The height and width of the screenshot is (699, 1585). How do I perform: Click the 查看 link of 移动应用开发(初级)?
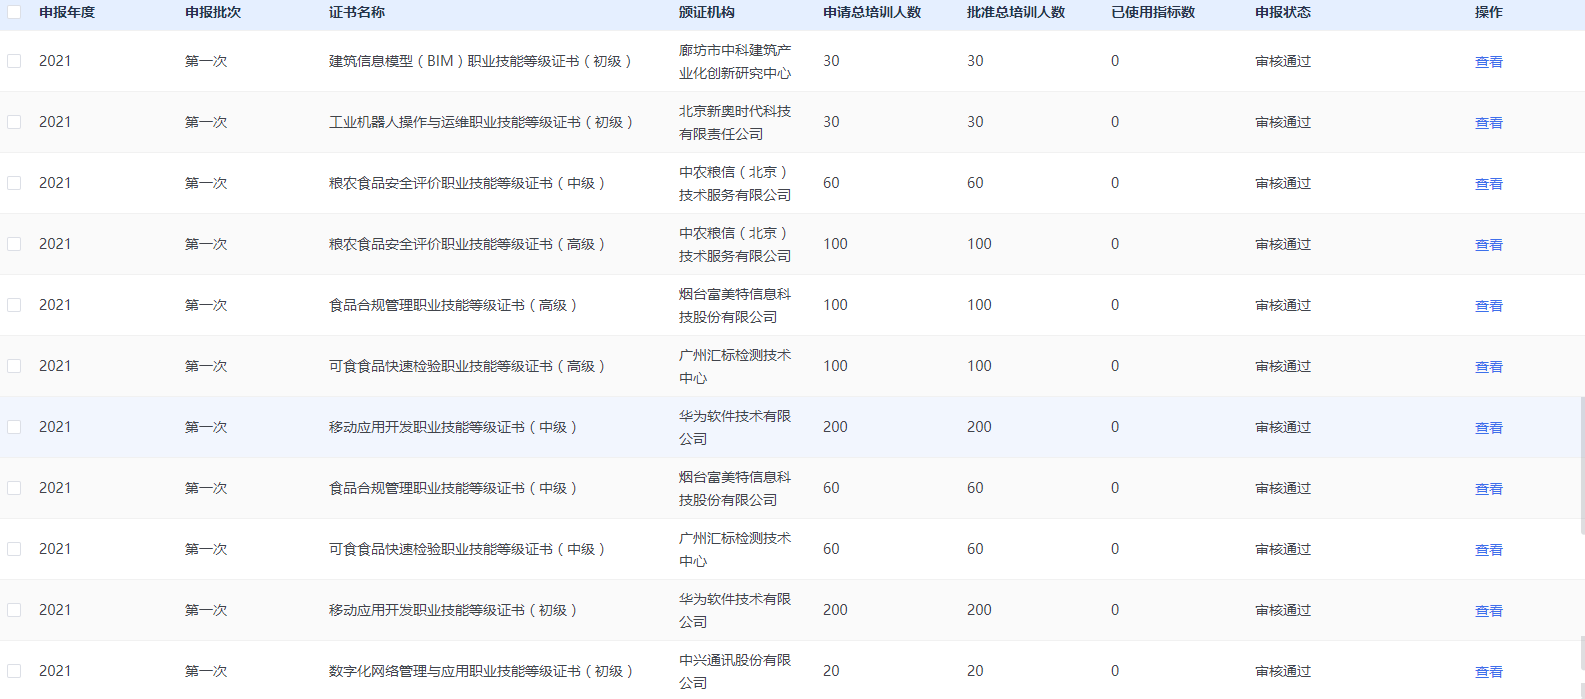(x=1489, y=611)
